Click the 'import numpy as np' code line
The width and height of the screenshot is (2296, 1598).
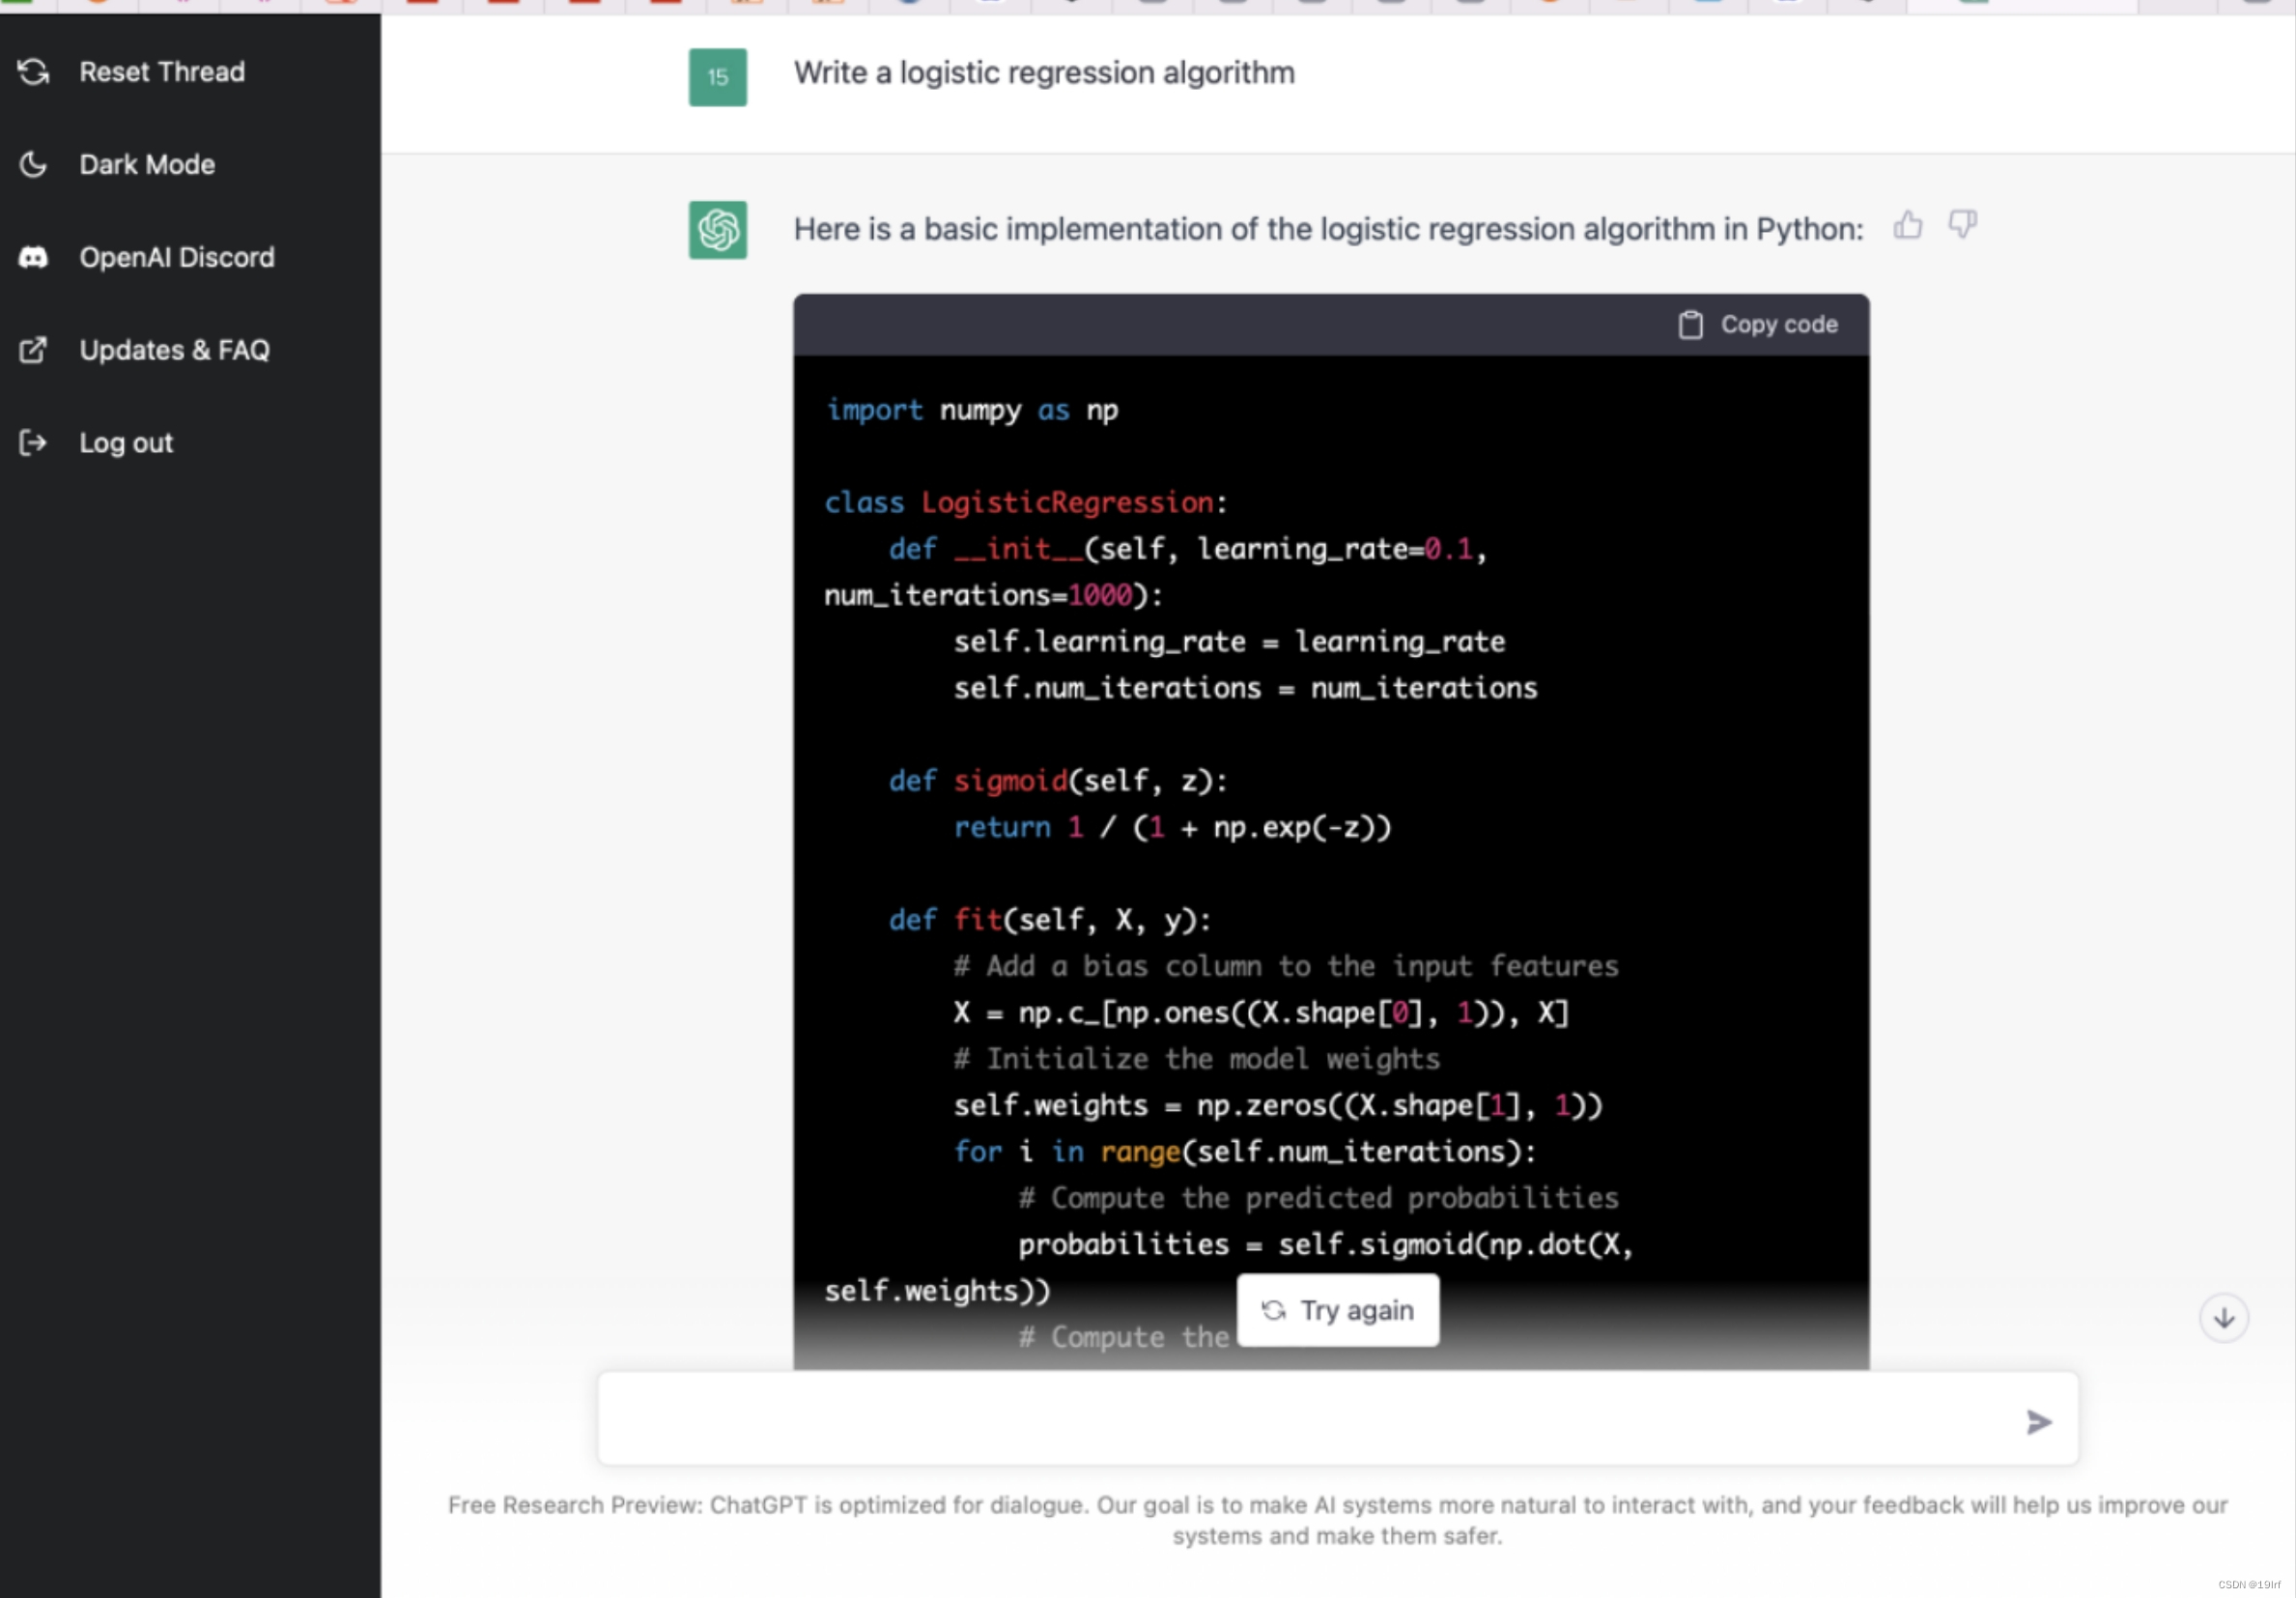point(972,411)
